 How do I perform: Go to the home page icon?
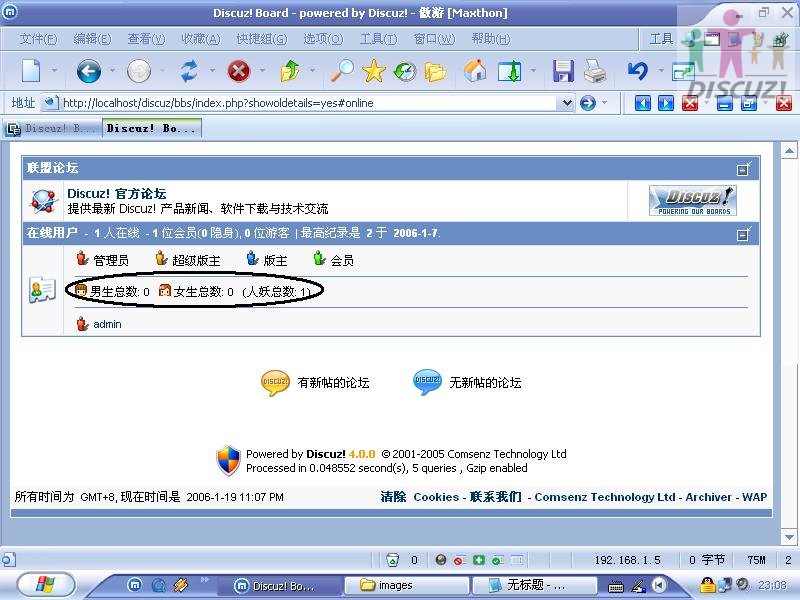(x=475, y=71)
